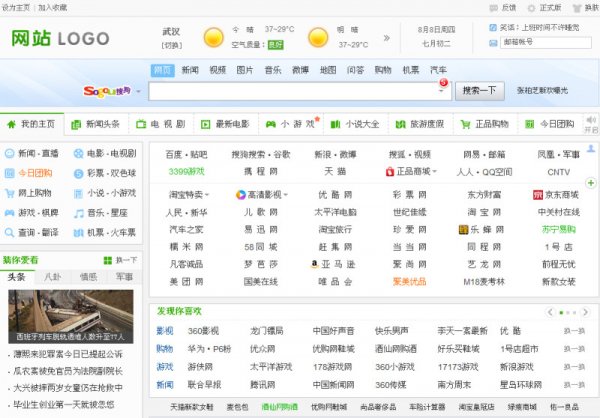Go to previous 发现你喜欢 page arrow
The width and height of the screenshot is (600, 418).
coord(550,312)
